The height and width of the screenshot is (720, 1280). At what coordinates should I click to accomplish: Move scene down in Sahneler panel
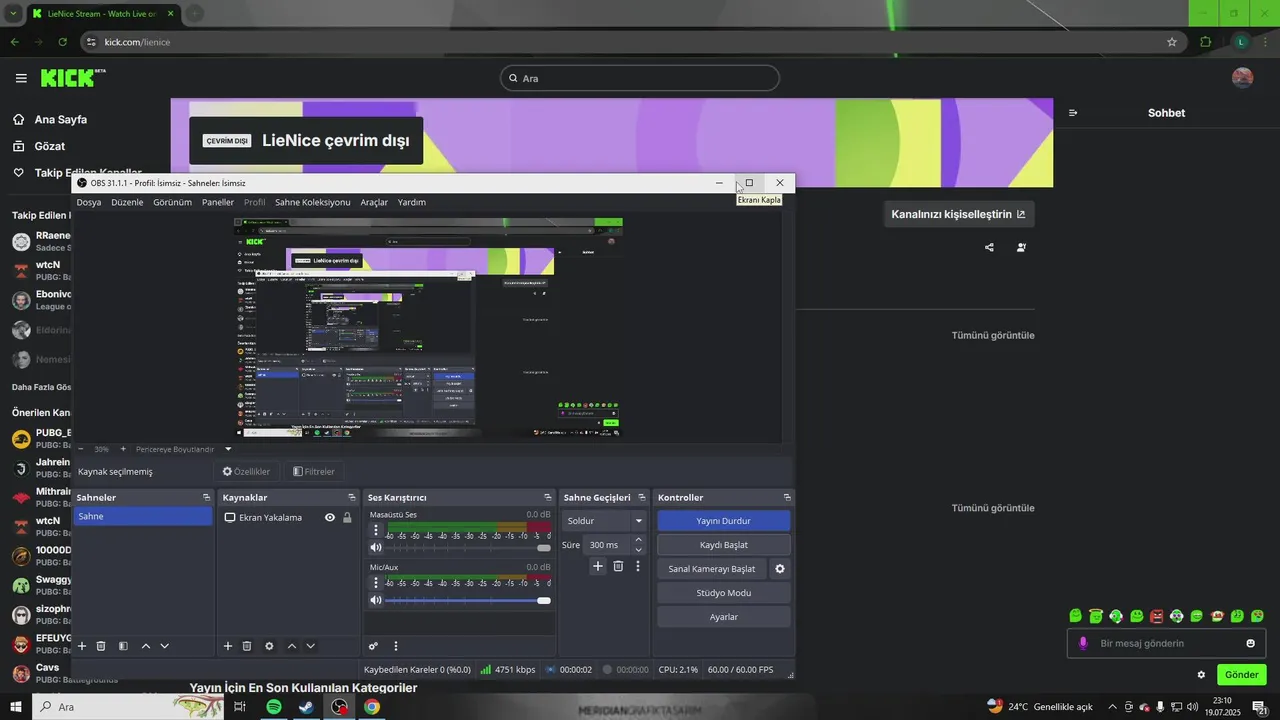click(165, 646)
